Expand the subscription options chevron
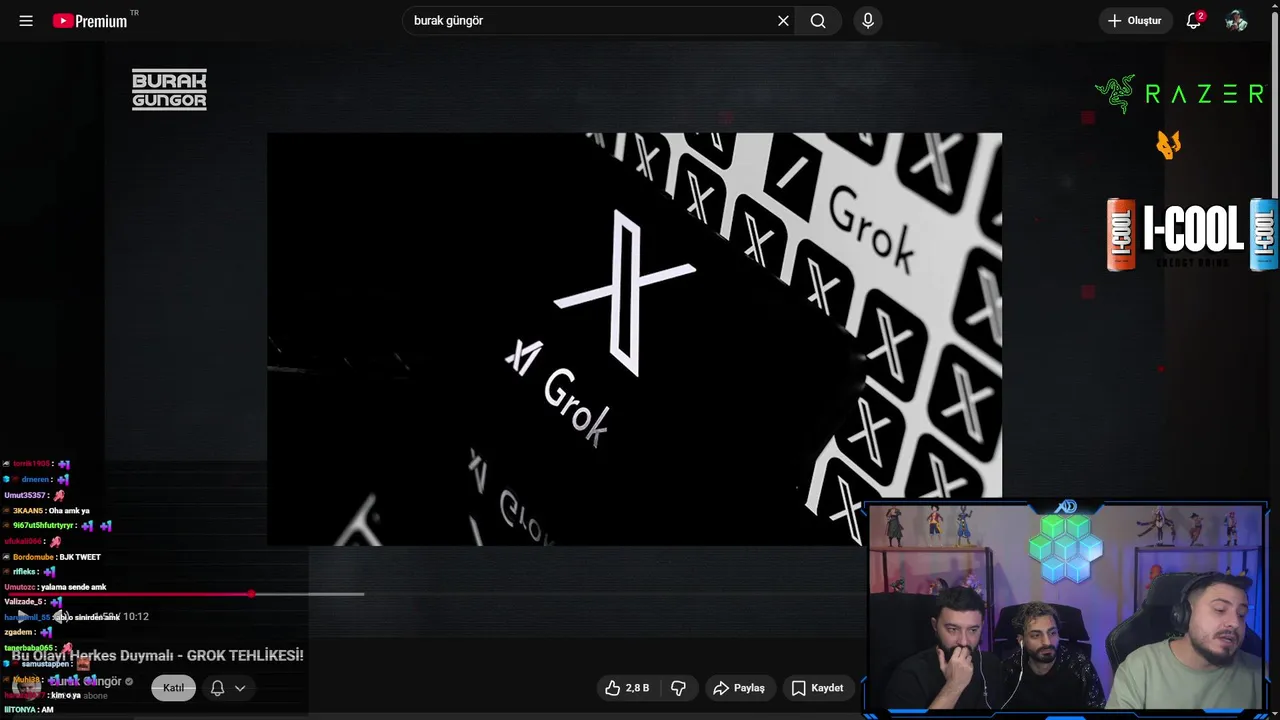 [x=240, y=688]
